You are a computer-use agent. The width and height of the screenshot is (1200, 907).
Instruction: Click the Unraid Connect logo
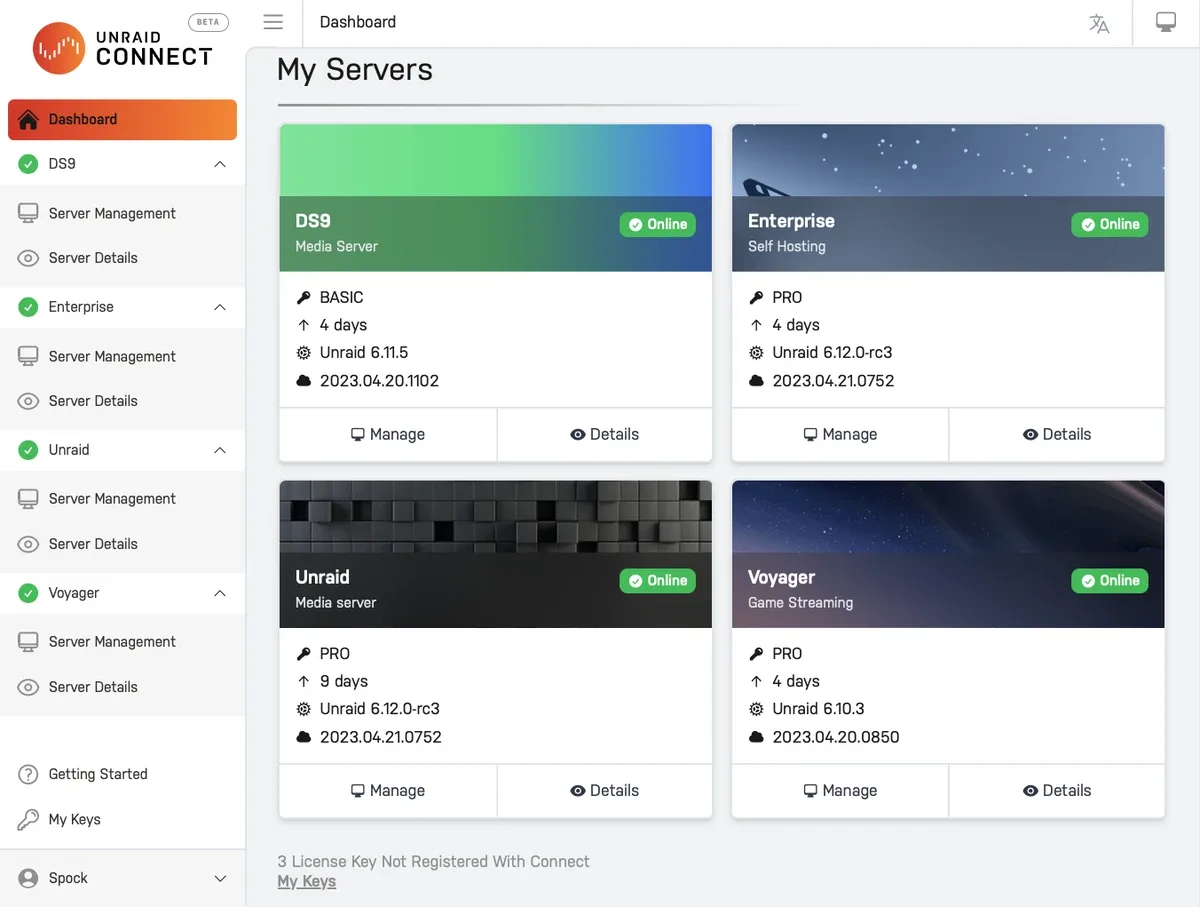123,48
